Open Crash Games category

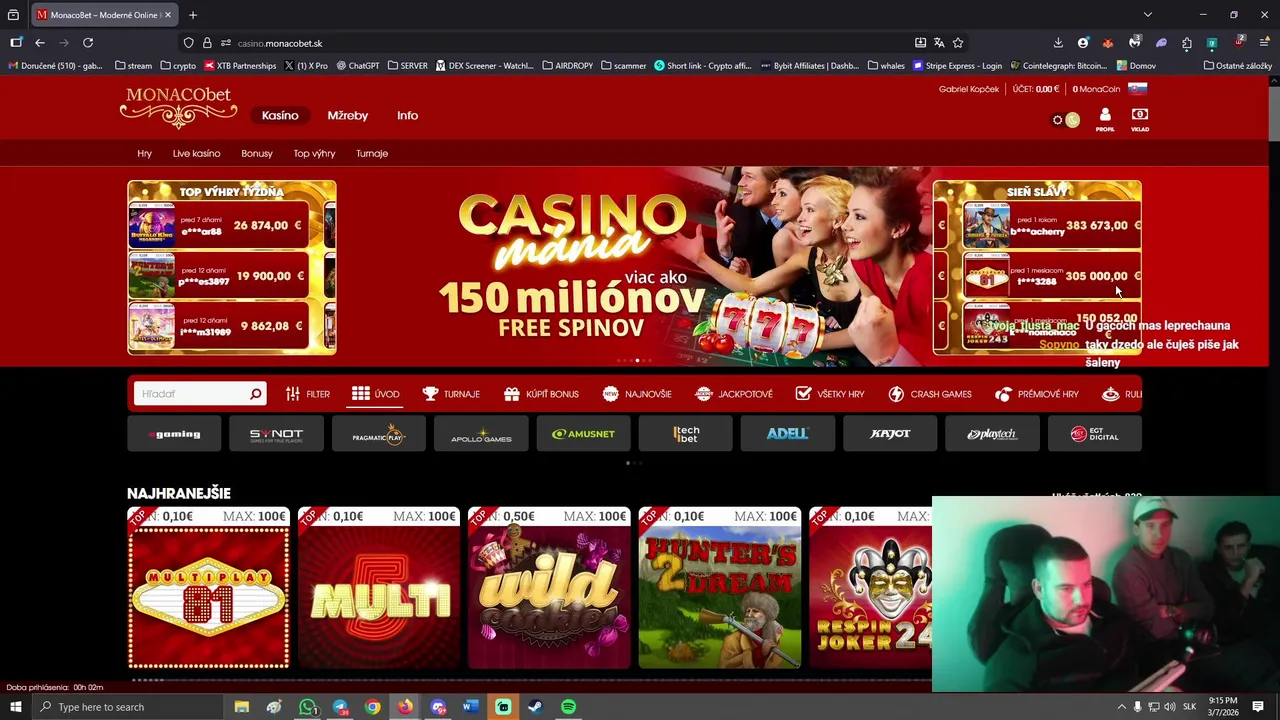(x=930, y=394)
